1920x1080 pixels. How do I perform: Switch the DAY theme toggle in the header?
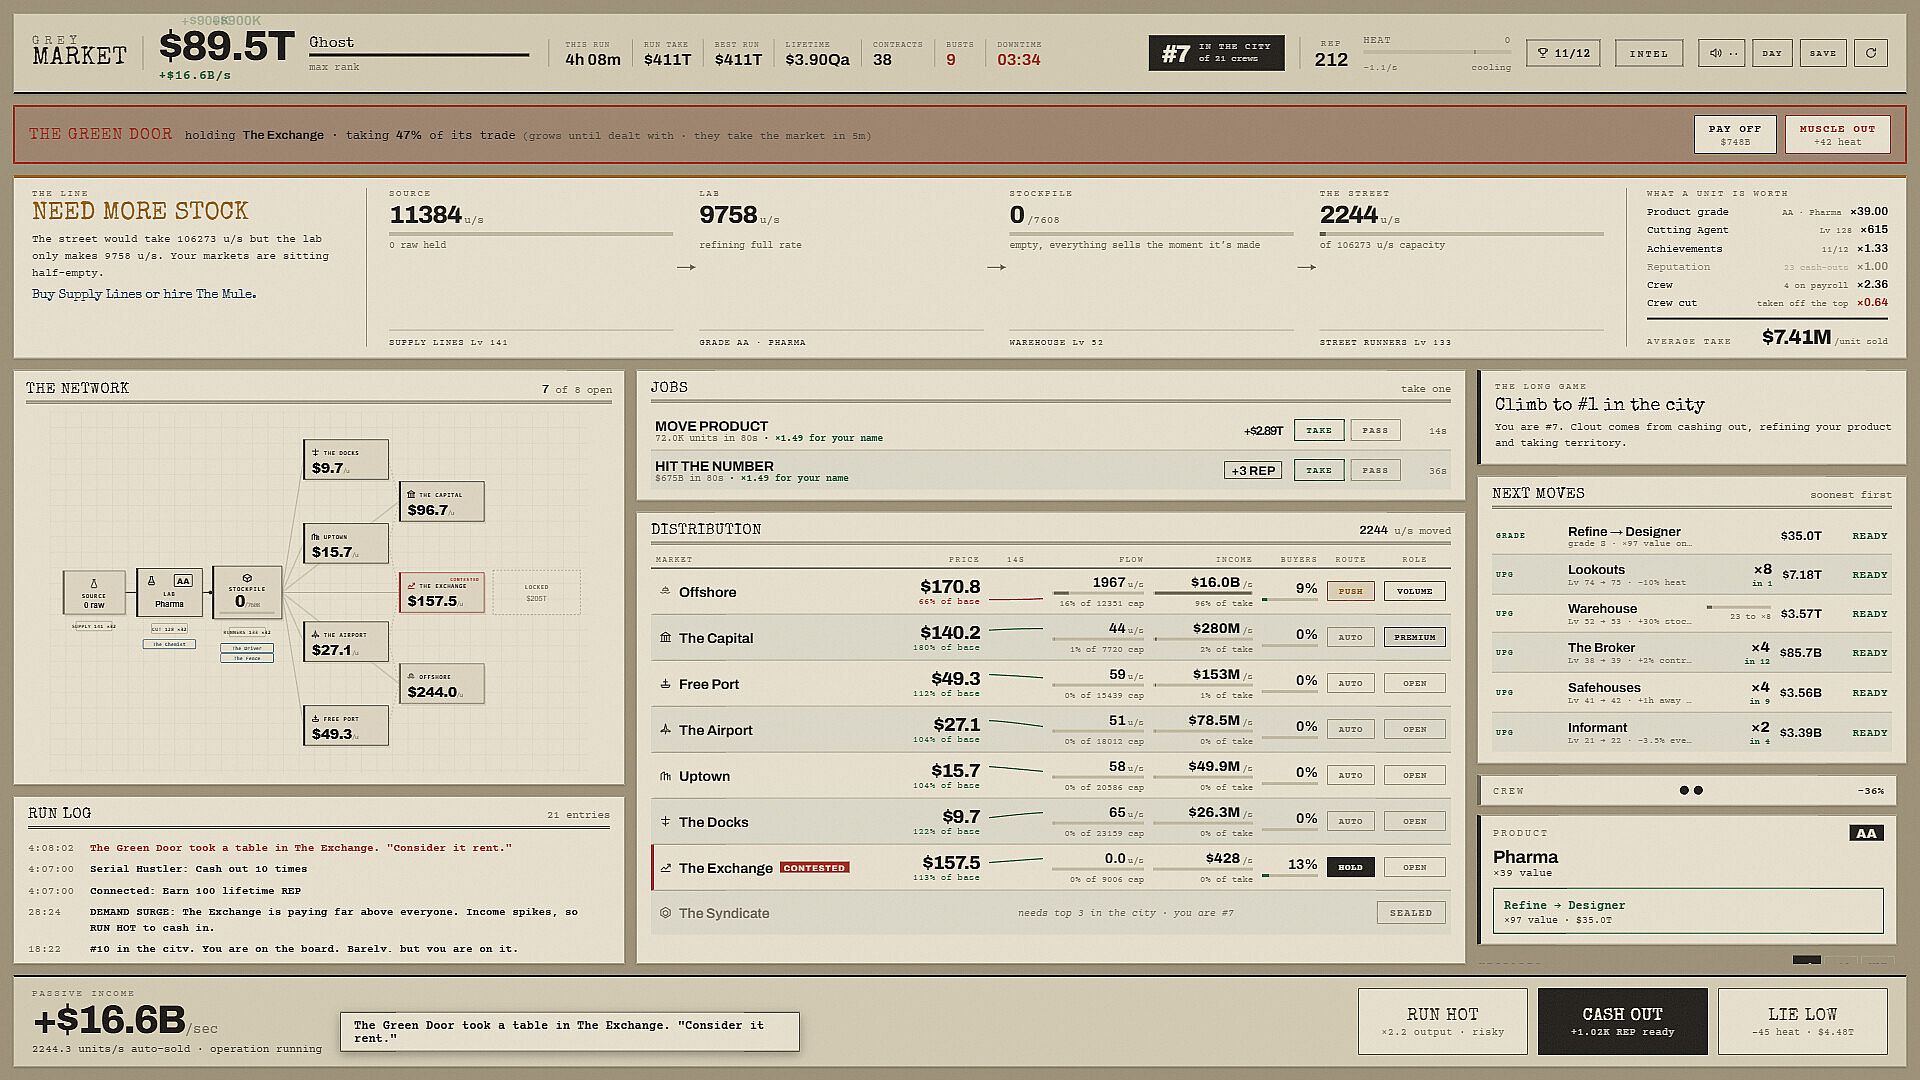tap(1772, 53)
